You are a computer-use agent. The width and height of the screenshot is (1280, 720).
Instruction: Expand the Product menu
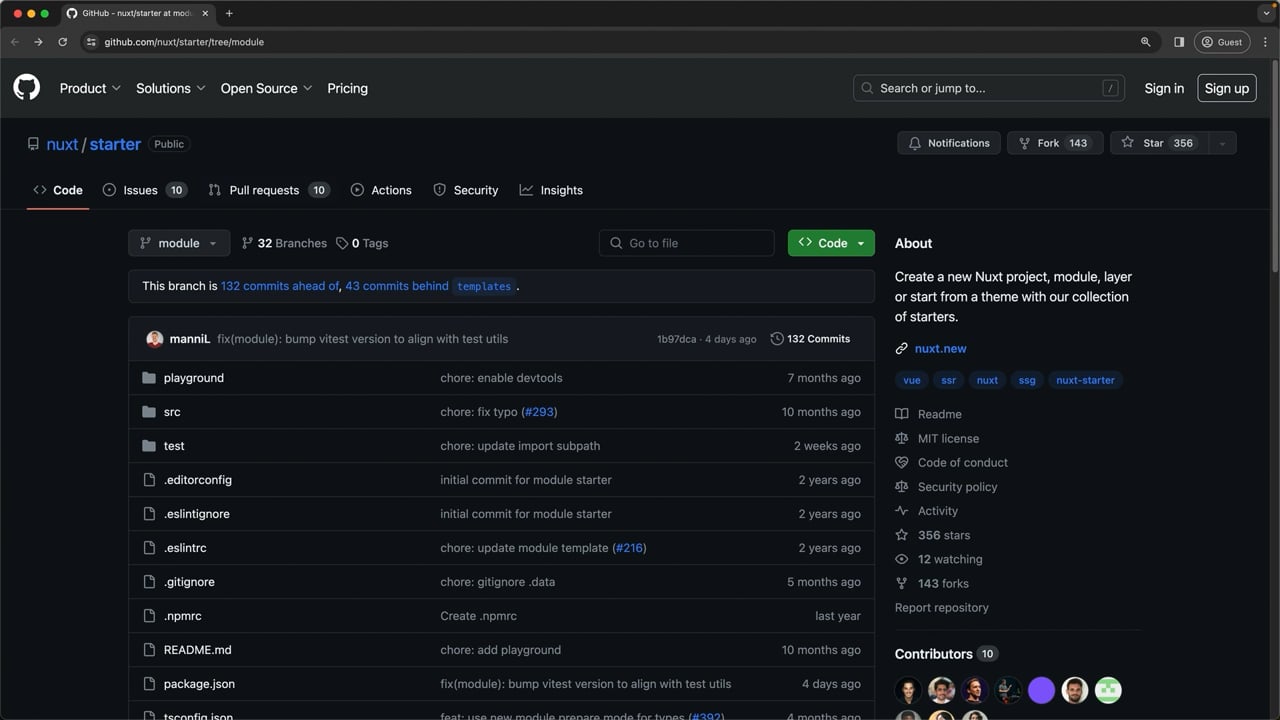[90, 88]
